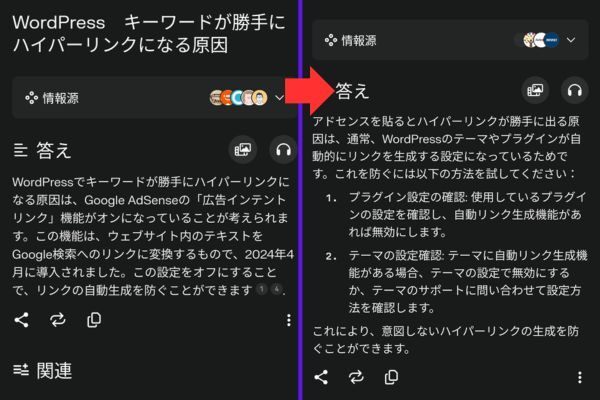Share the right answer
600x400 pixels.
pyautogui.click(x=321, y=377)
